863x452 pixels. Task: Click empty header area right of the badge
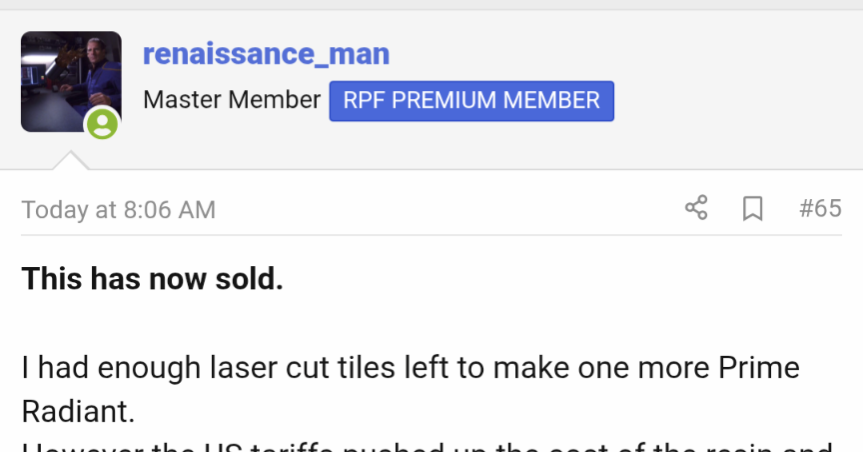[x=738, y=101]
